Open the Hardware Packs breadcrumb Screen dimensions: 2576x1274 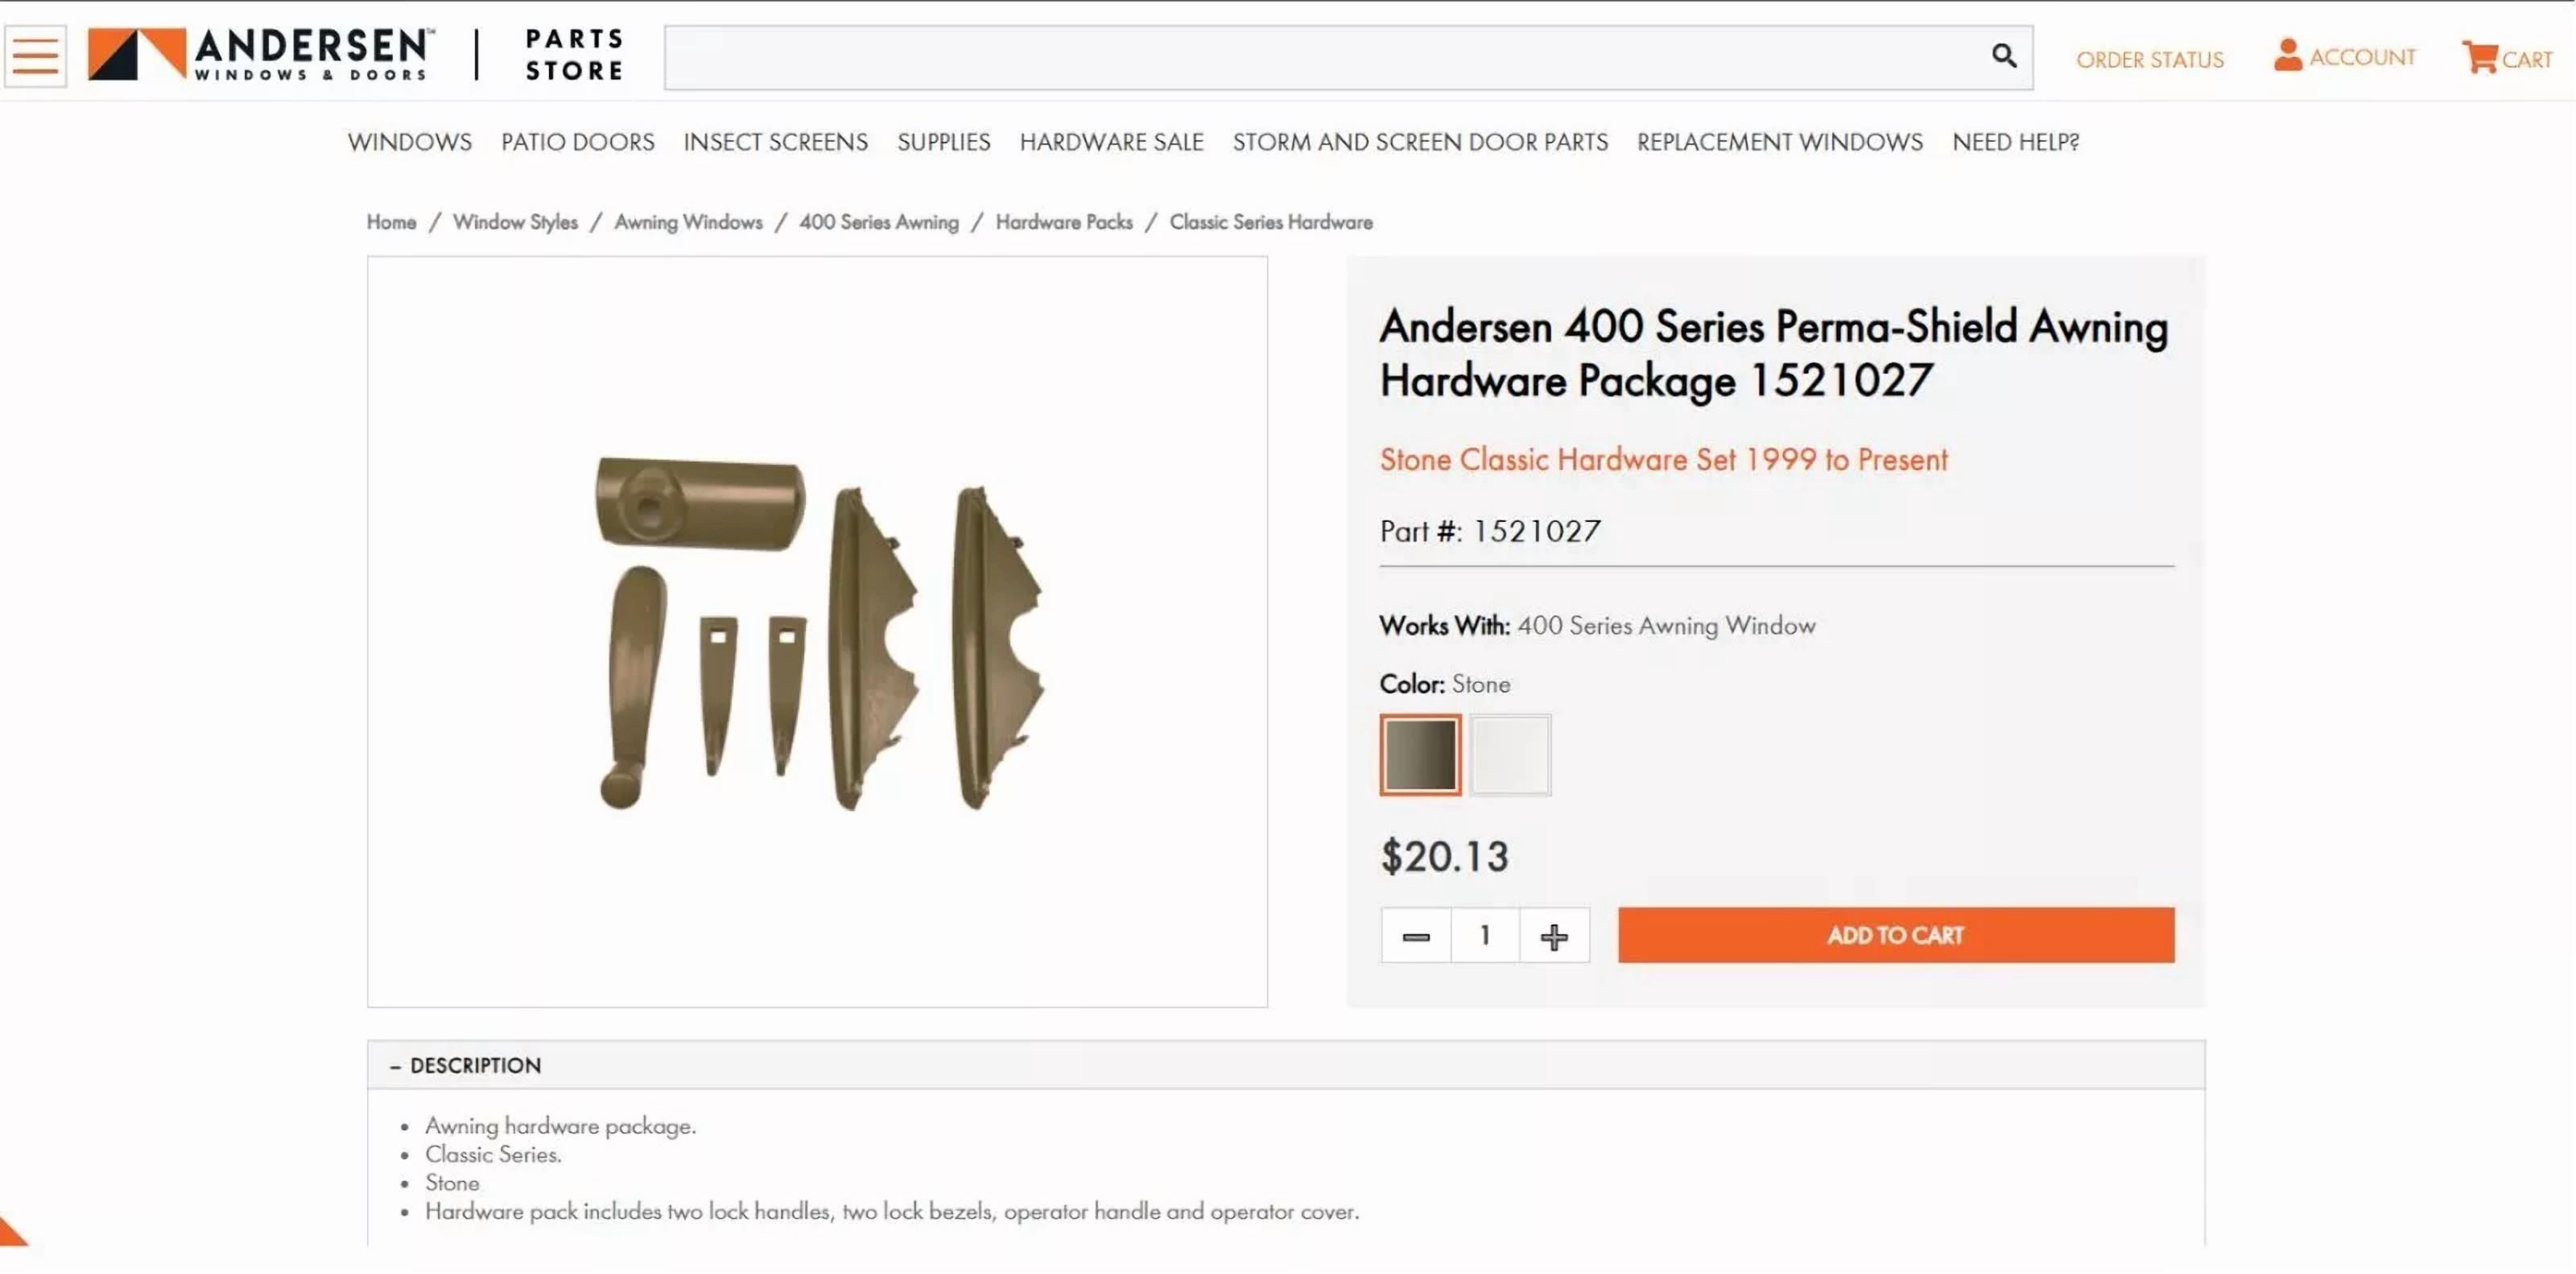point(1064,222)
